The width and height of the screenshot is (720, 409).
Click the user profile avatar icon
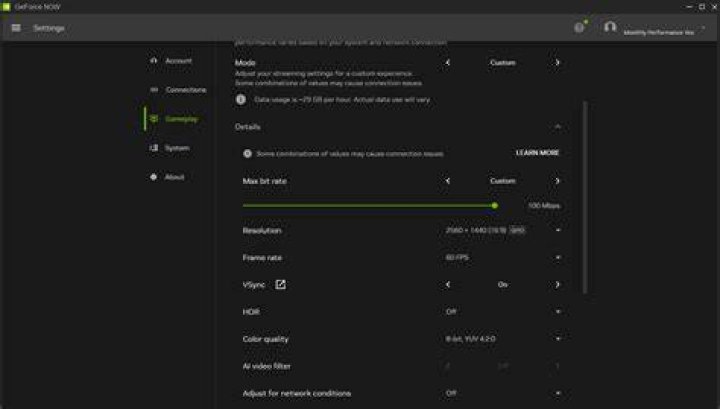point(610,27)
